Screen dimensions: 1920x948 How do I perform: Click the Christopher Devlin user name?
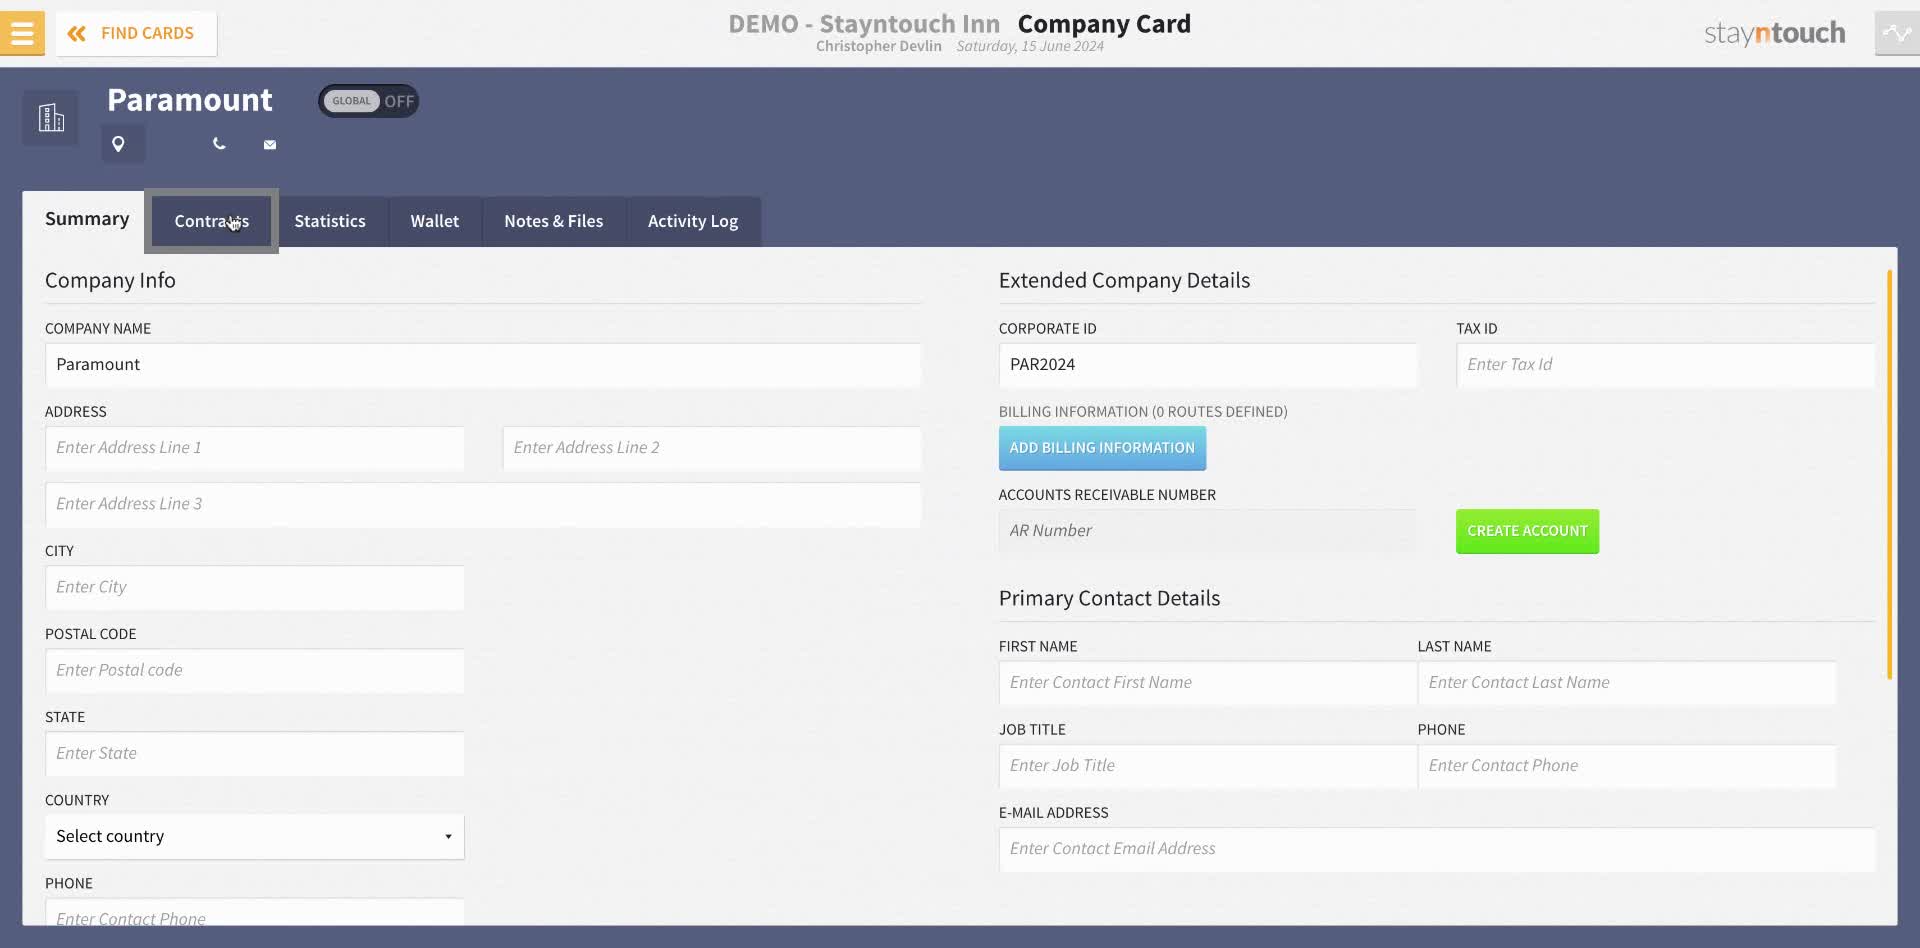tap(879, 46)
